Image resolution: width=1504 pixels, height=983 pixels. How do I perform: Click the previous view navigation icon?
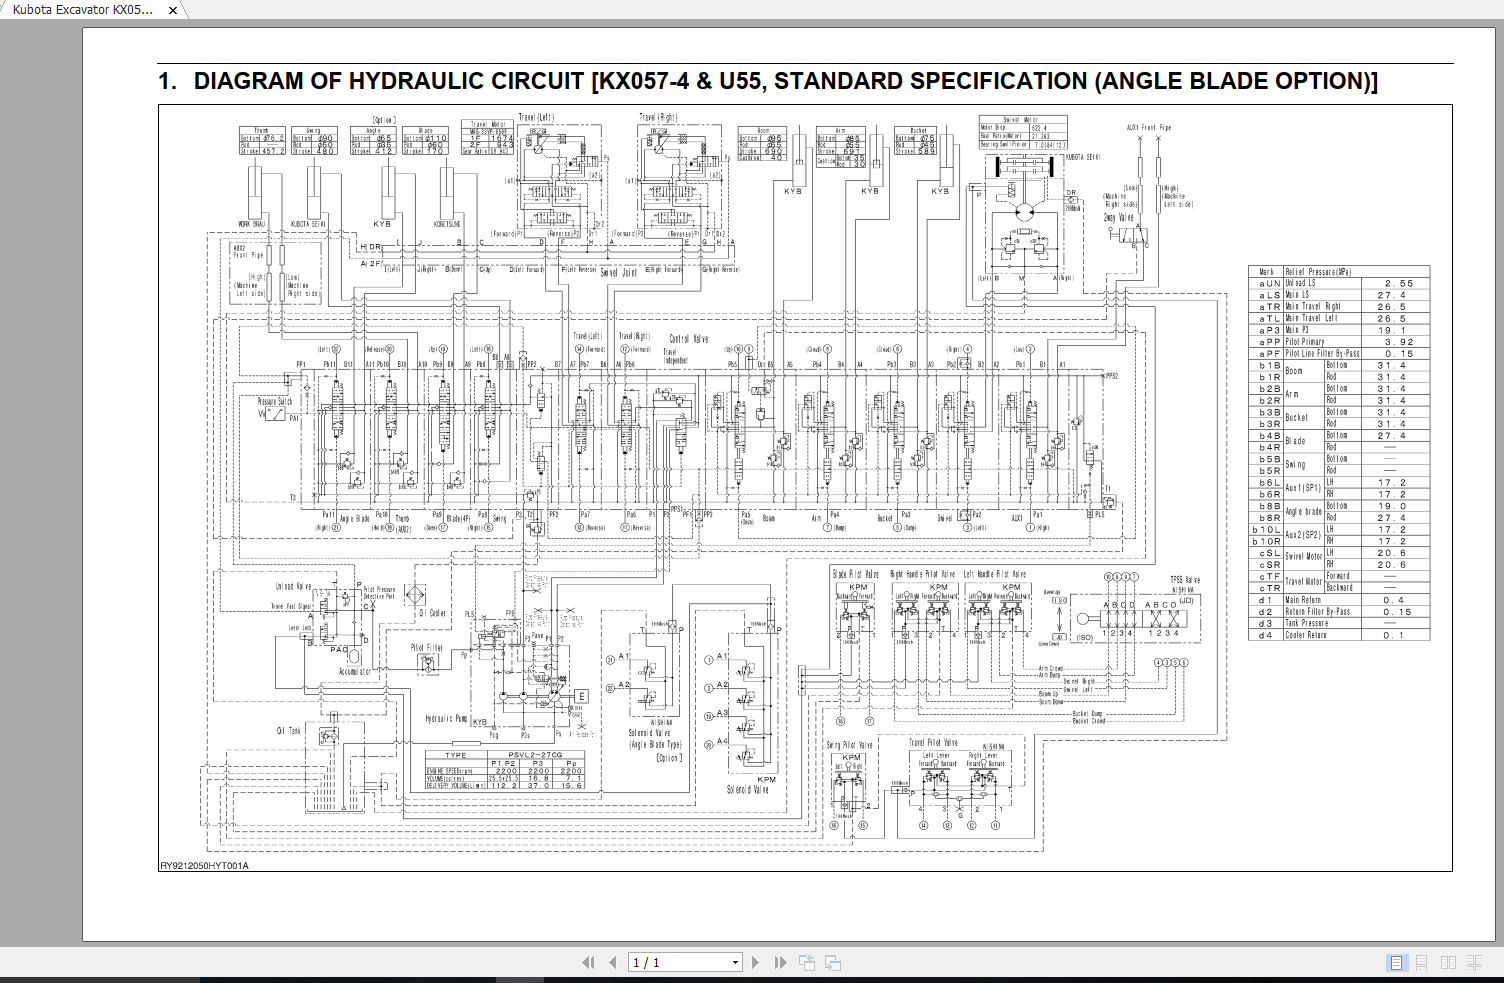tap(807, 962)
